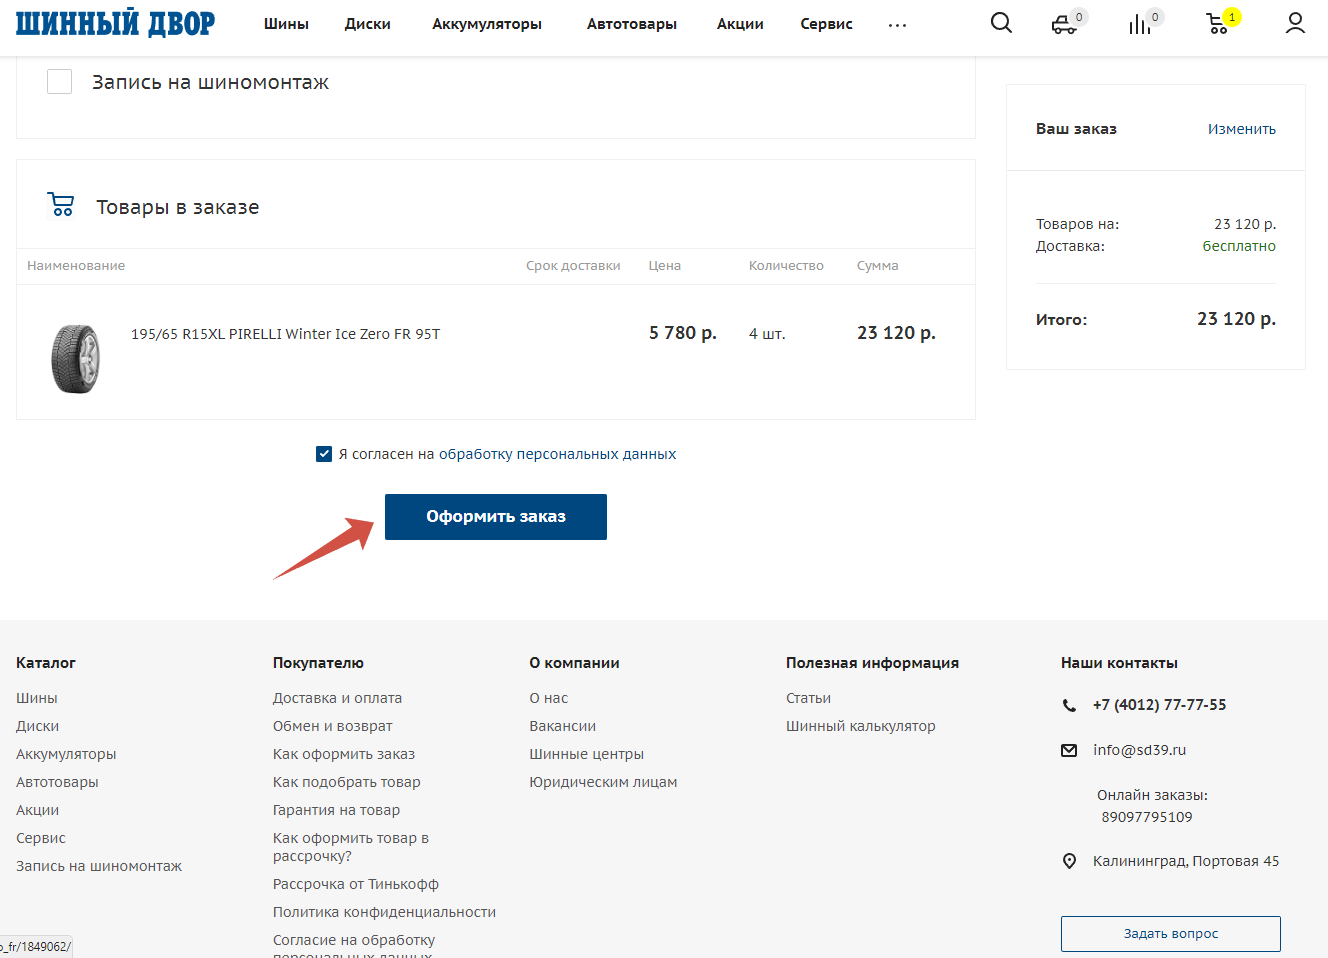Enable the Запись на шиномонтаж checkbox
The image size is (1328, 958).
coord(60,82)
